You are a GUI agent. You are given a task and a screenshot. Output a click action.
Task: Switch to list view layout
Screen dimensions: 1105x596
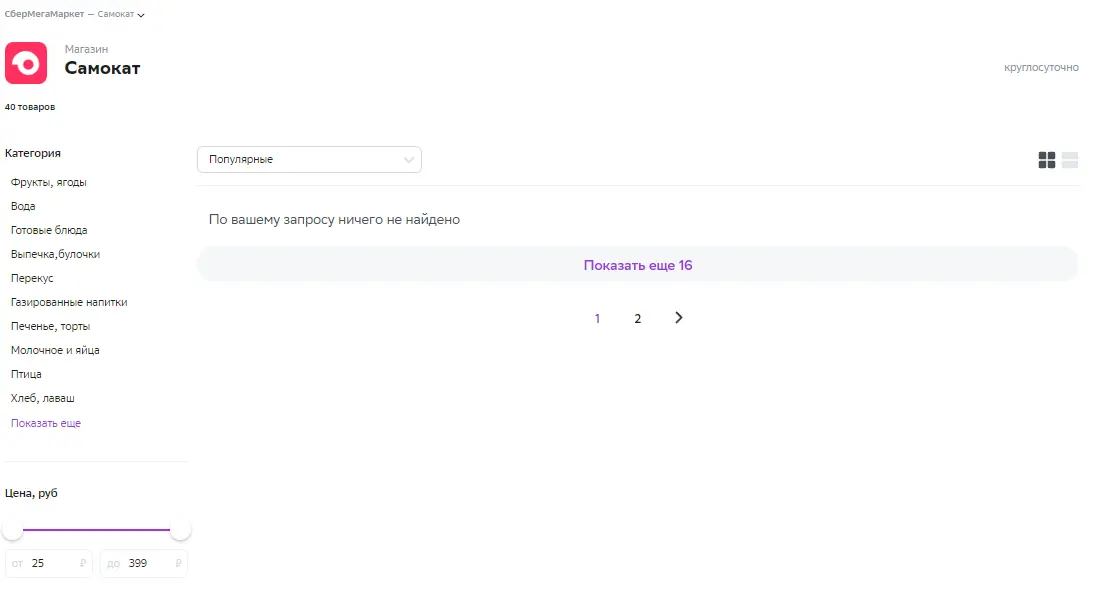pos(1070,160)
